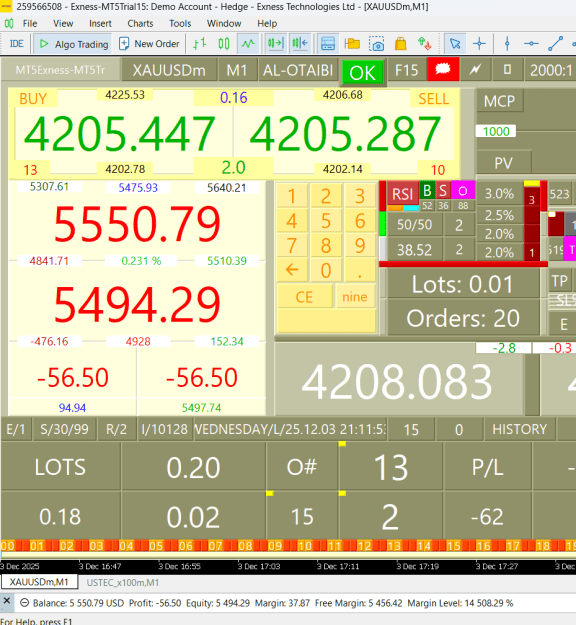Click the New Order button
The height and width of the screenshot is (625, 576).
pyautogui.click(x=149, y=44)
